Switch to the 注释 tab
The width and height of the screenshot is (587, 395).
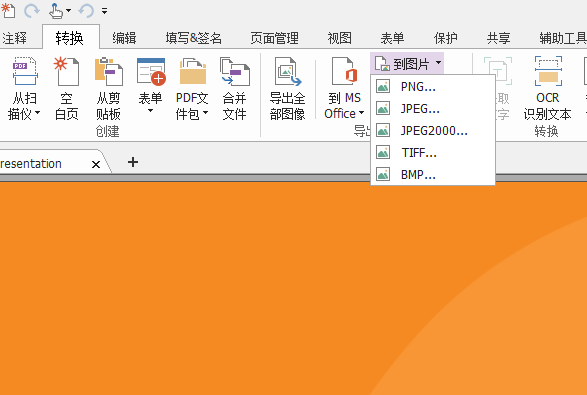14,38
